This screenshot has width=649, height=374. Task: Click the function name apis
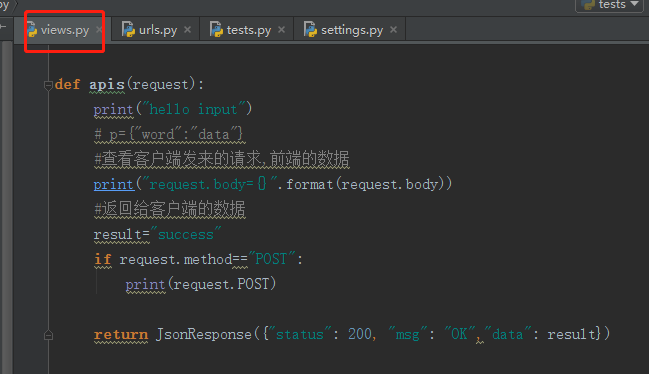click(x=107, y=85)
